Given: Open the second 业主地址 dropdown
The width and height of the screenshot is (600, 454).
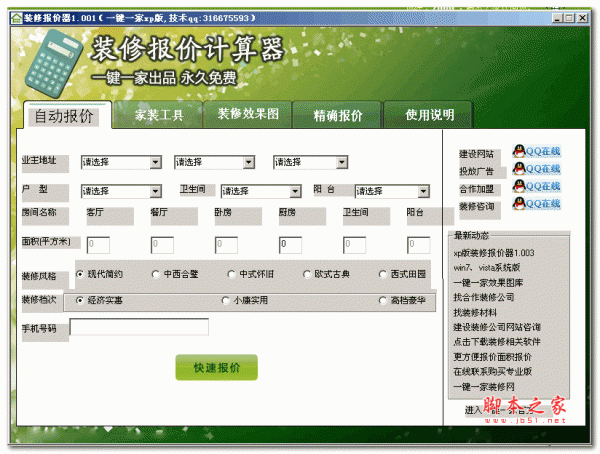Looking at the screenshot, I should pyautogui.click(x=214, y=162).
